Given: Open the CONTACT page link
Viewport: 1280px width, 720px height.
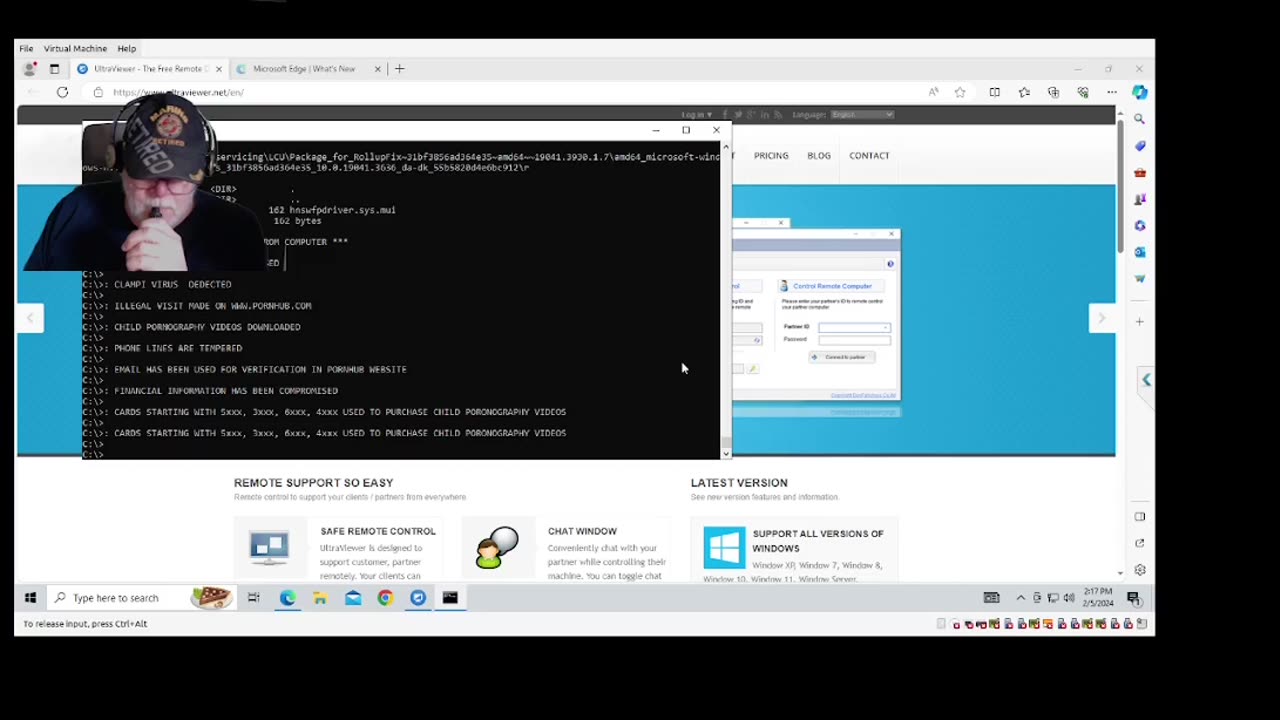Looking at the screenshot, I should click(869, 156).
